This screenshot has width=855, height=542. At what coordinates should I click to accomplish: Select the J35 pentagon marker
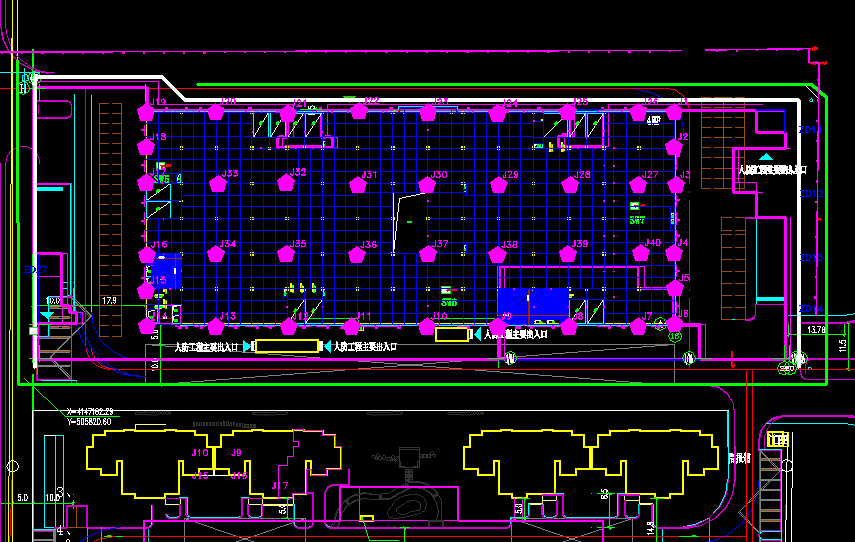point(287,254)
